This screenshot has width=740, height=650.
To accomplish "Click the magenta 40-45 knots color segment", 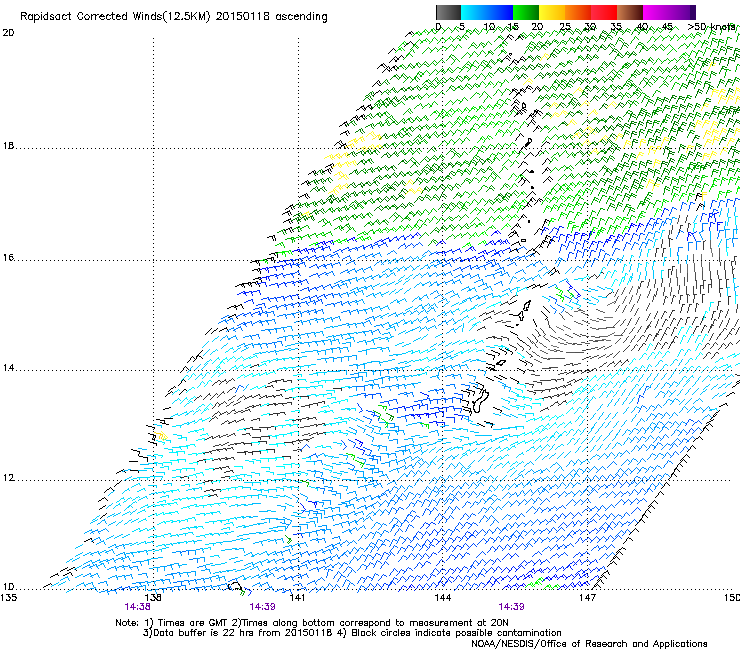I will [x=656, y=12].
